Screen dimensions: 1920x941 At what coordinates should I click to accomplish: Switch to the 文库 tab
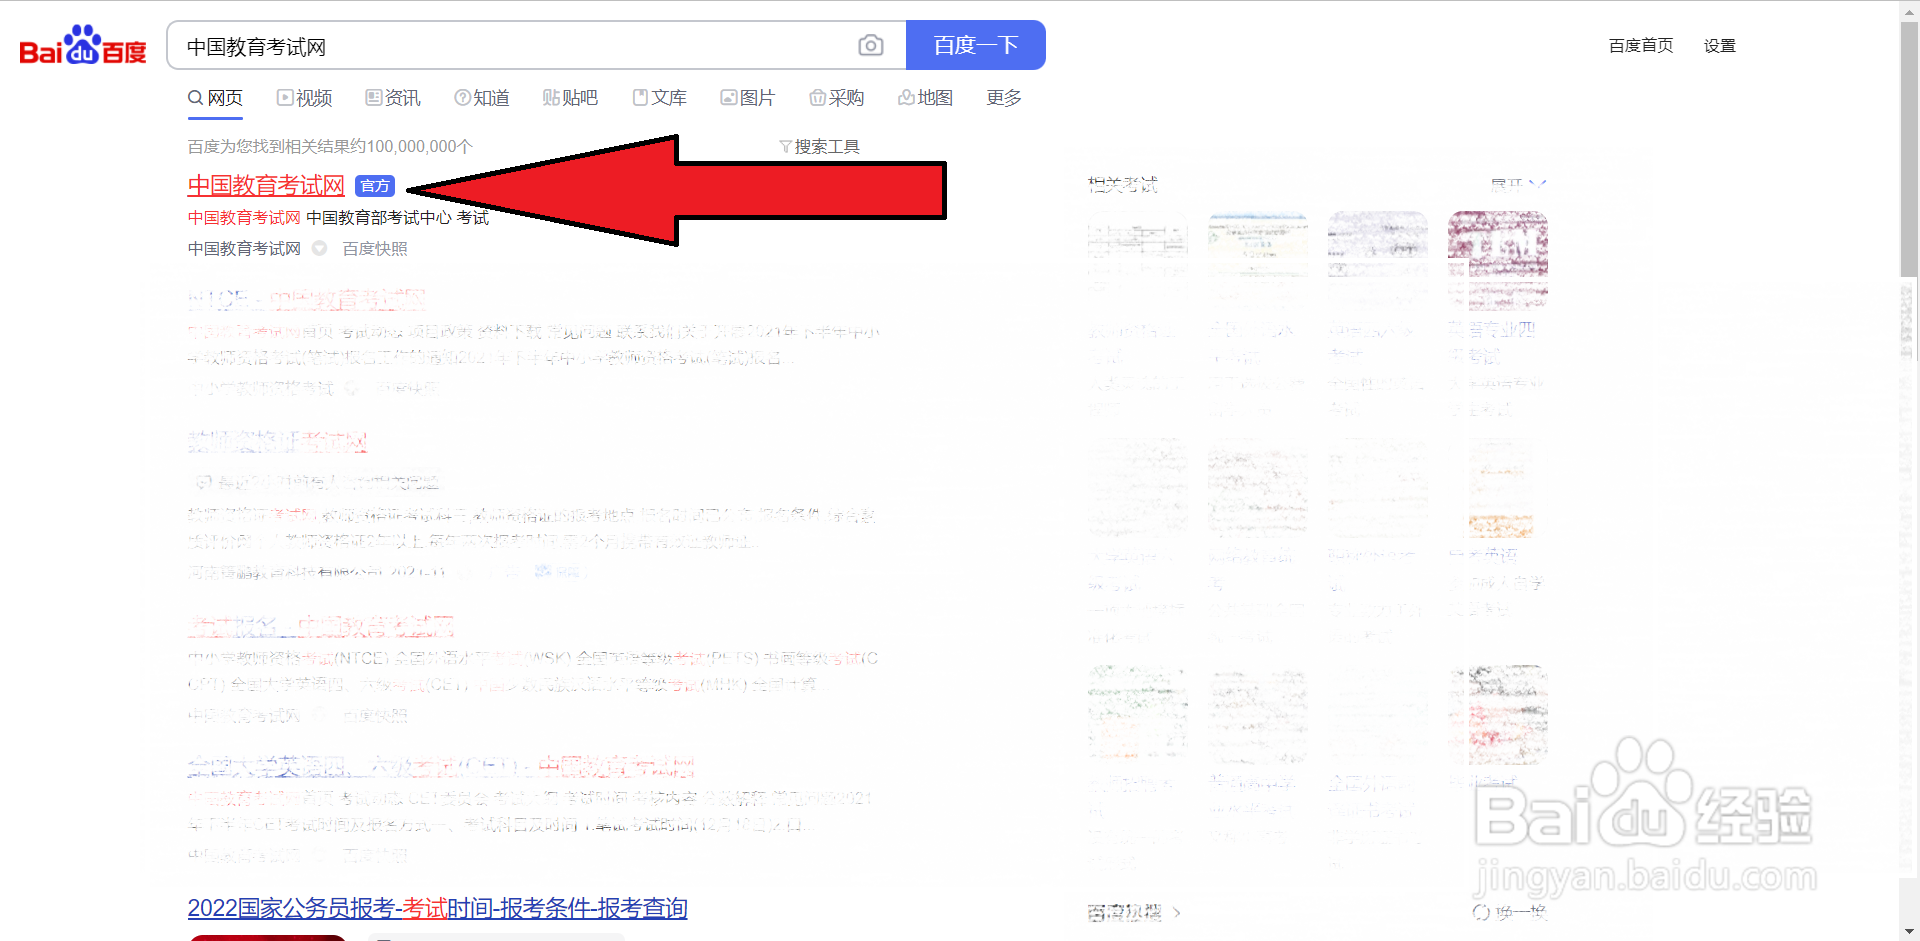point(659,98)
